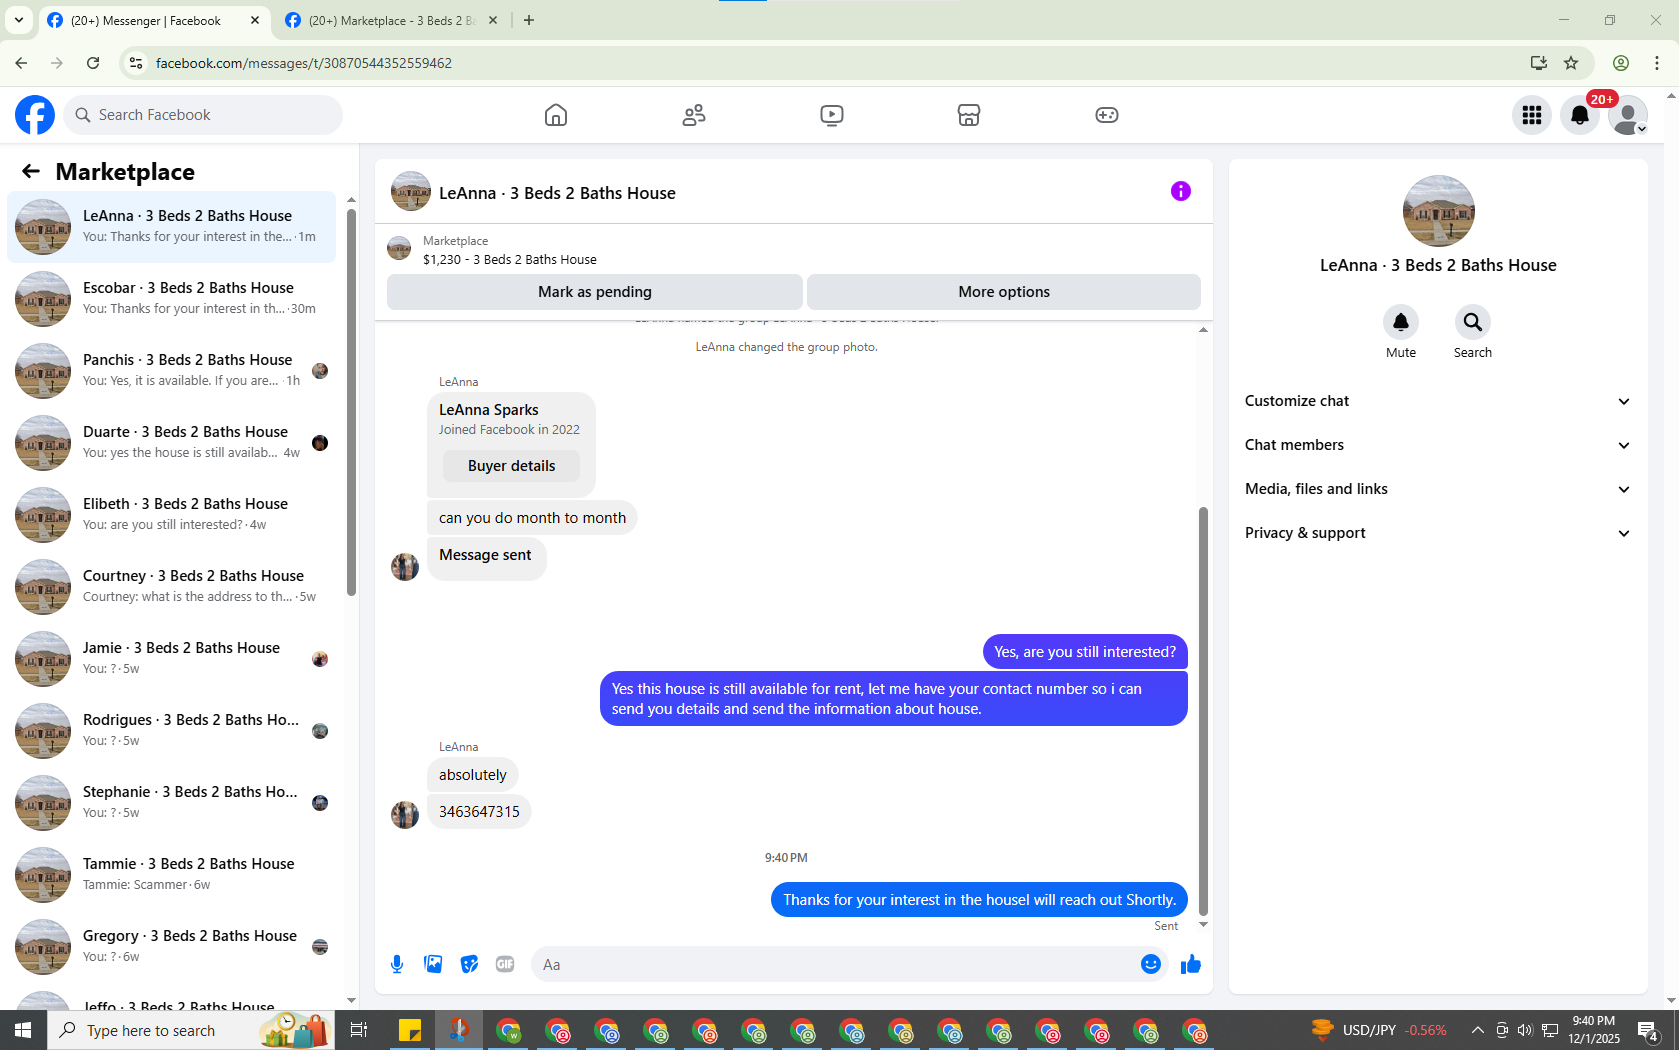Show hidden system tray icons
The height and width of the screenshot is (1050, 1679).
tap(1477, 1030)
